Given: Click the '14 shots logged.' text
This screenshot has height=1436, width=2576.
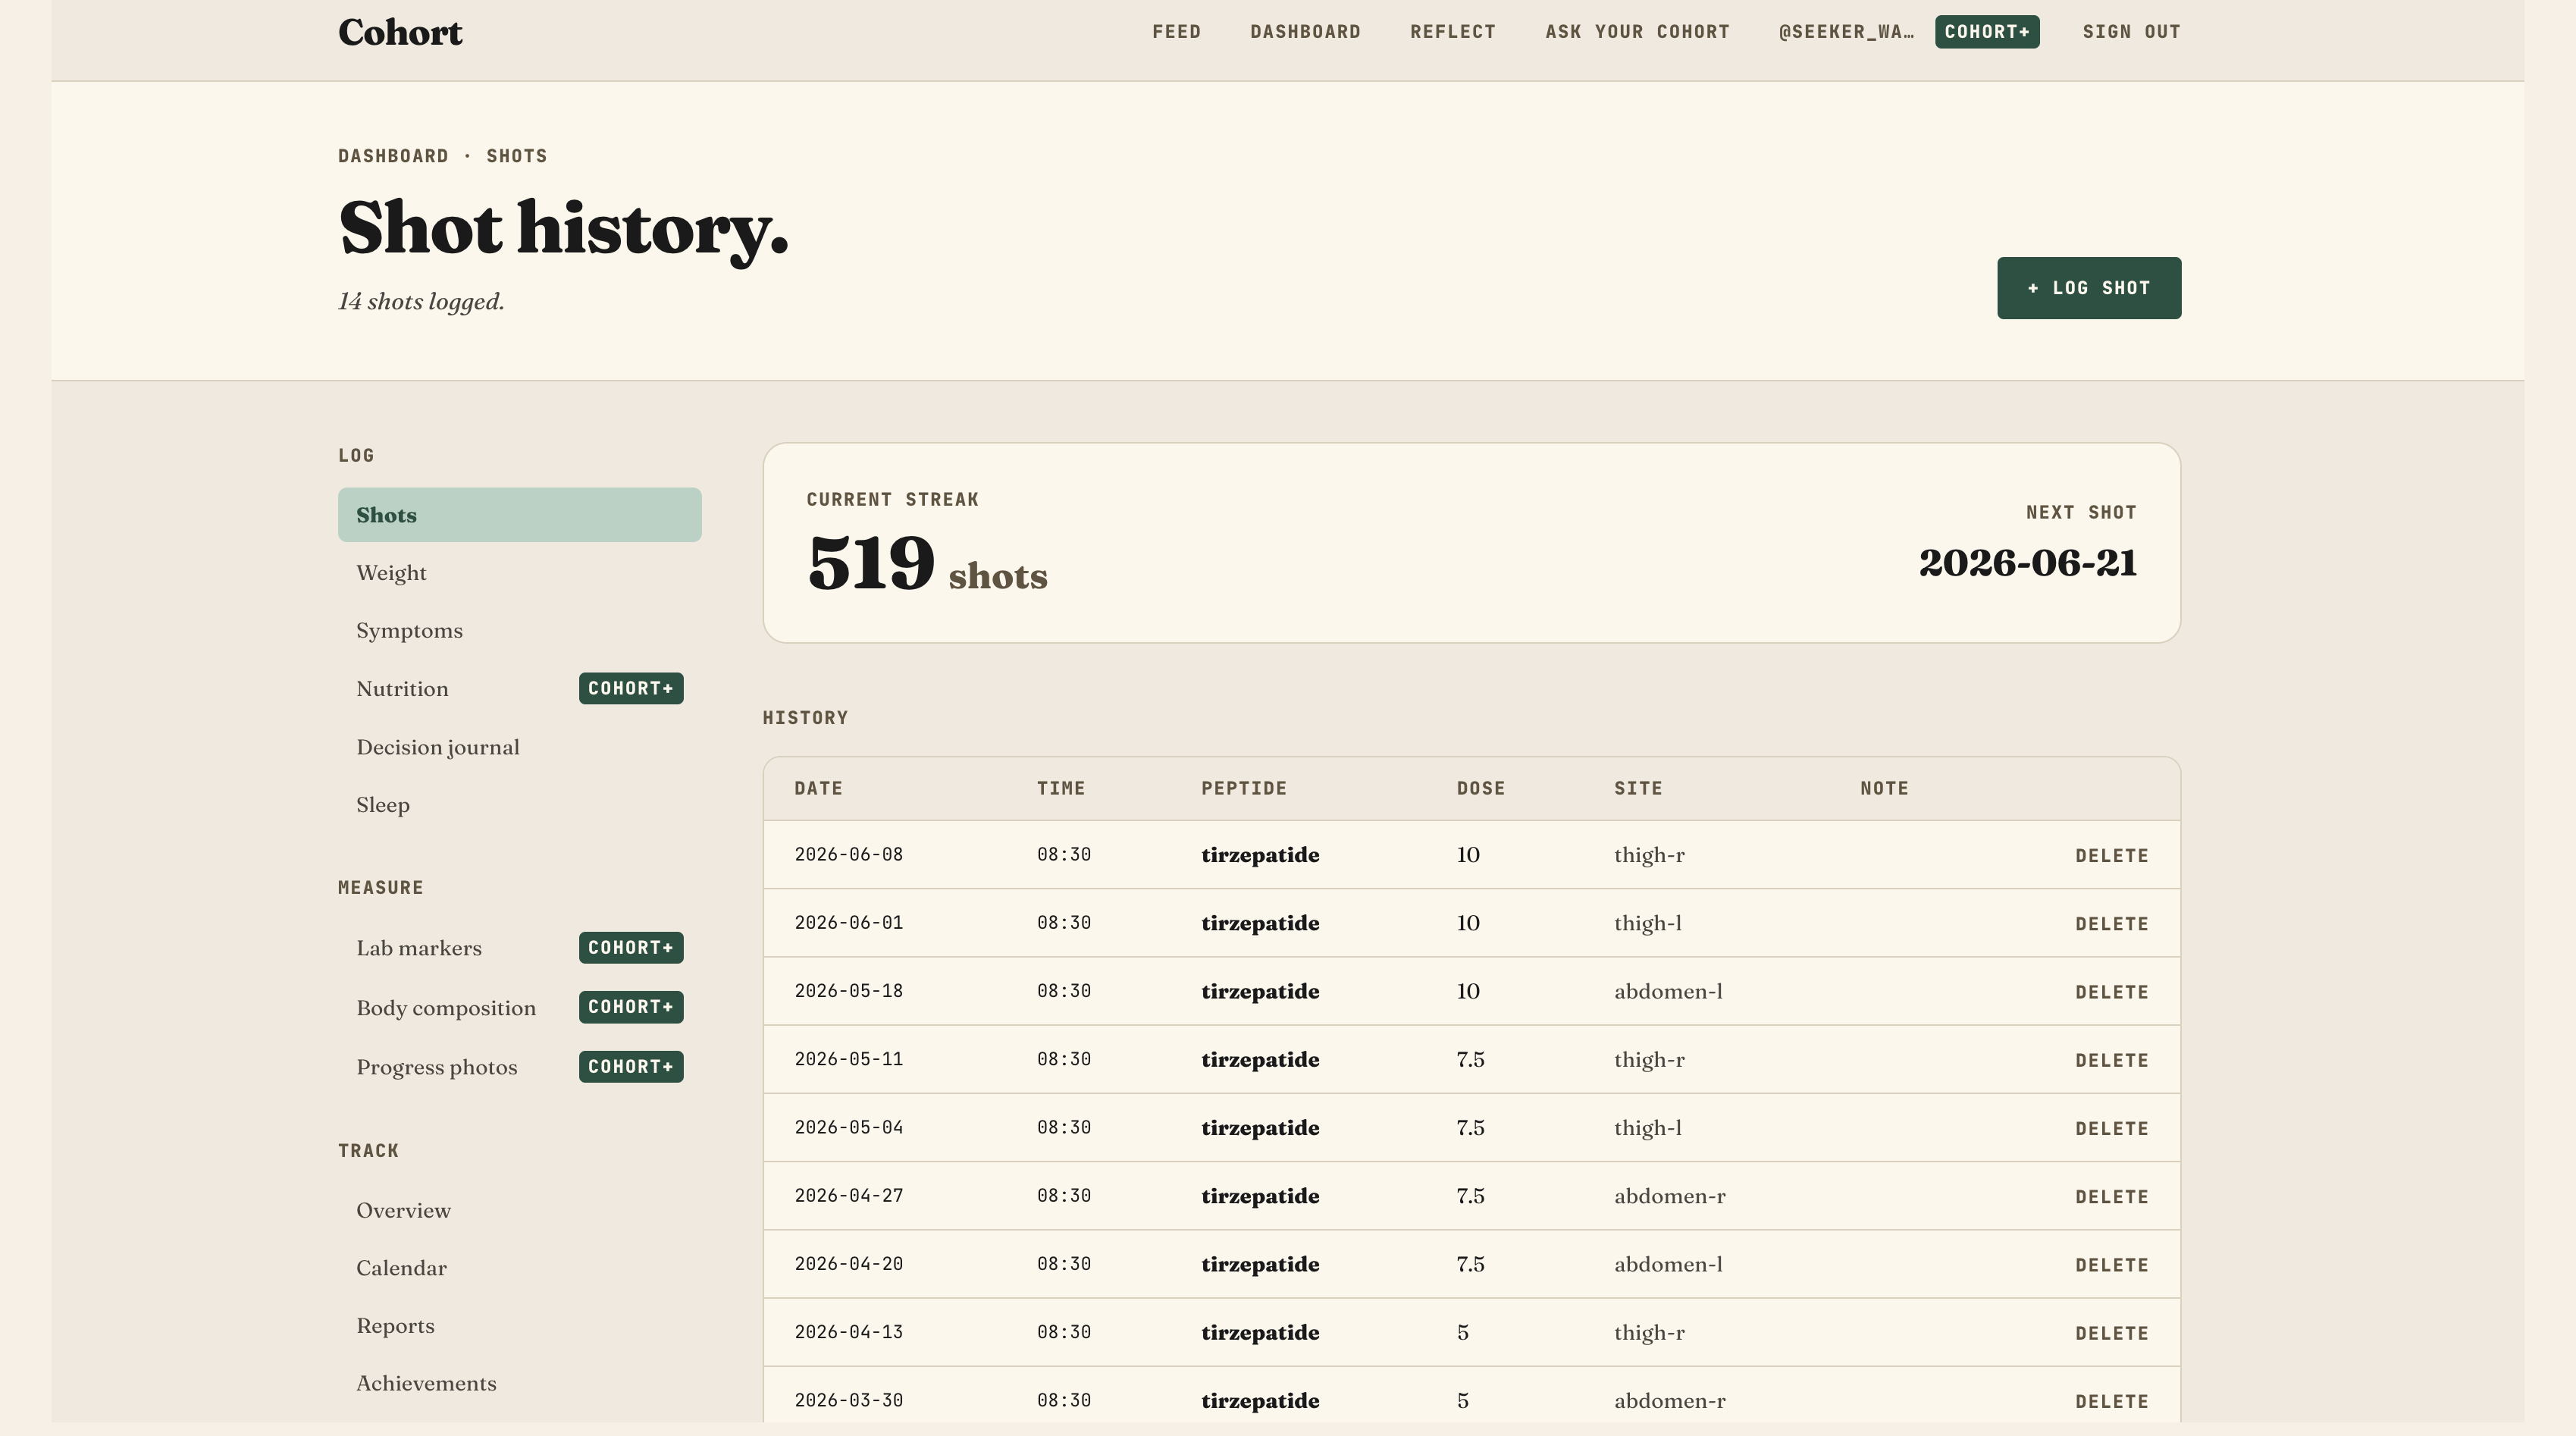Looking at the screenshot, I should 421,302.
